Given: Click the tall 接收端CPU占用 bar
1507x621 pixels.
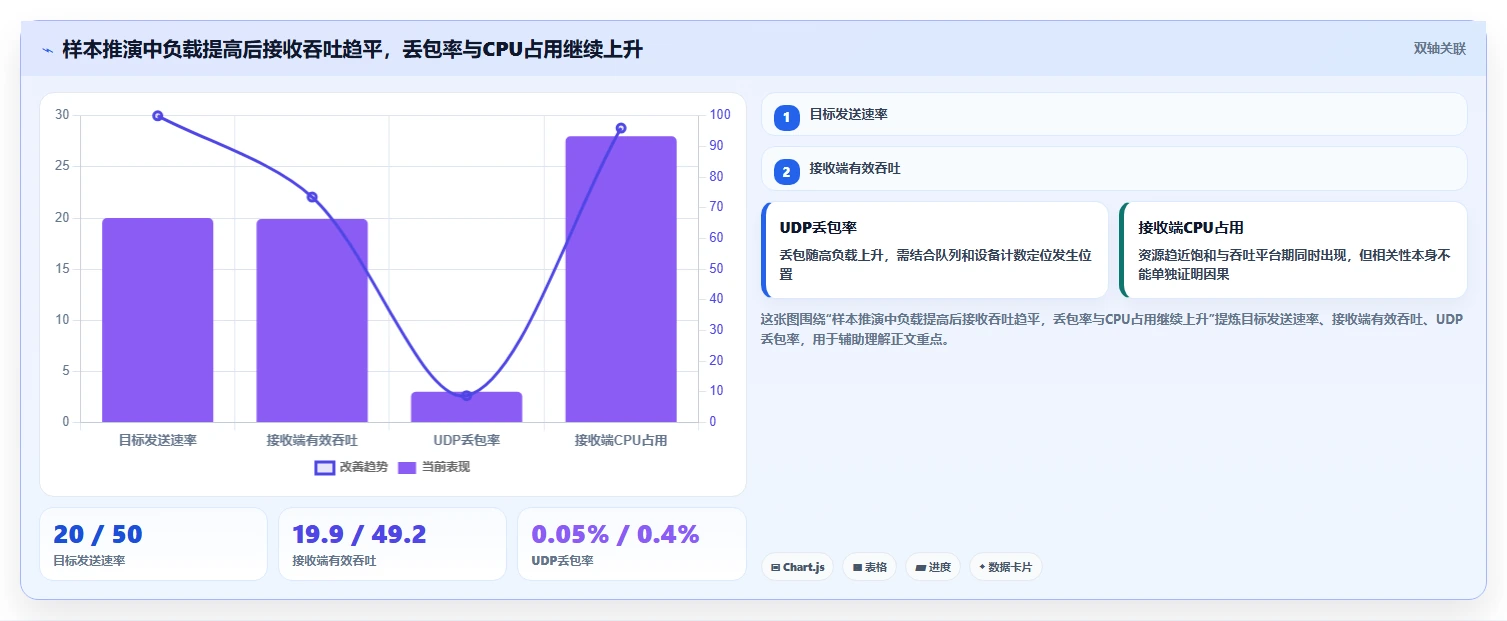Looking at the screenshot, I should tap(621, 279).
